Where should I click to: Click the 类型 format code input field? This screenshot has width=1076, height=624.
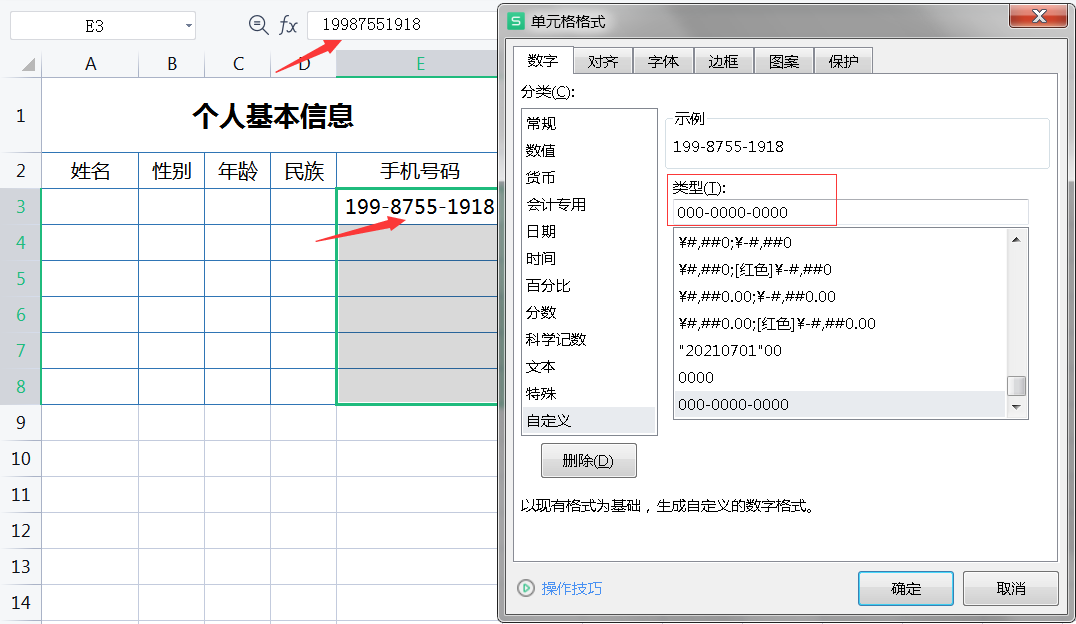(x=850, y=212)
